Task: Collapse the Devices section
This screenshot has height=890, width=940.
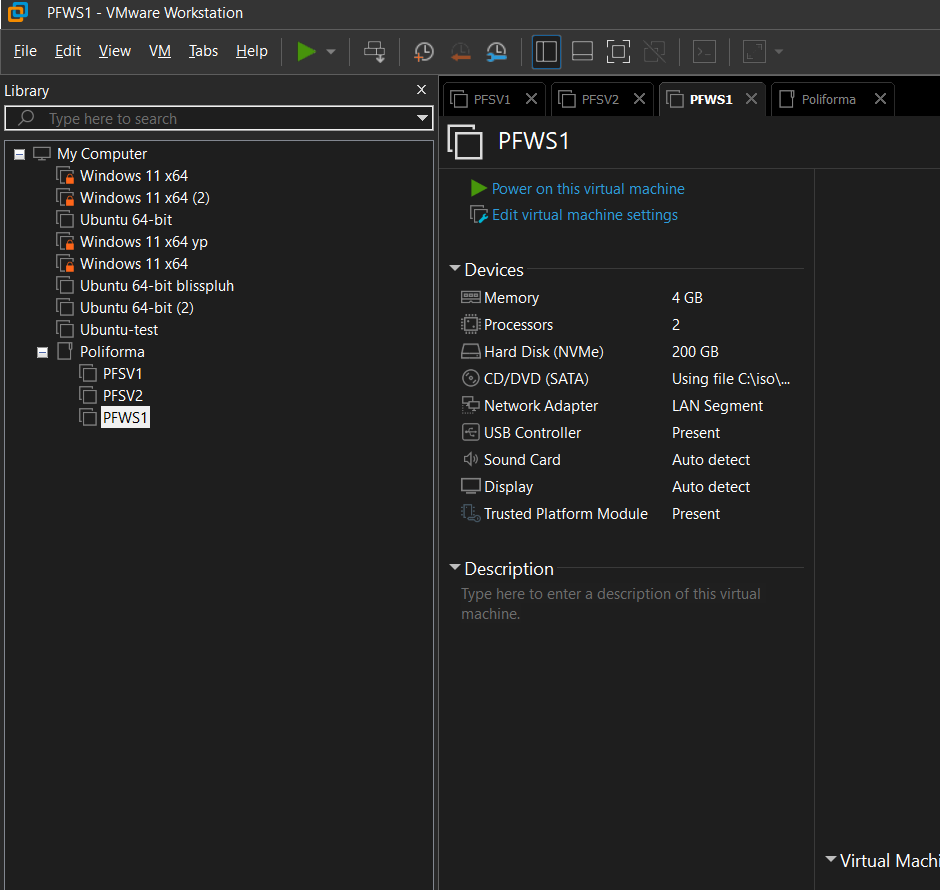Action: [x=455, y=269]
